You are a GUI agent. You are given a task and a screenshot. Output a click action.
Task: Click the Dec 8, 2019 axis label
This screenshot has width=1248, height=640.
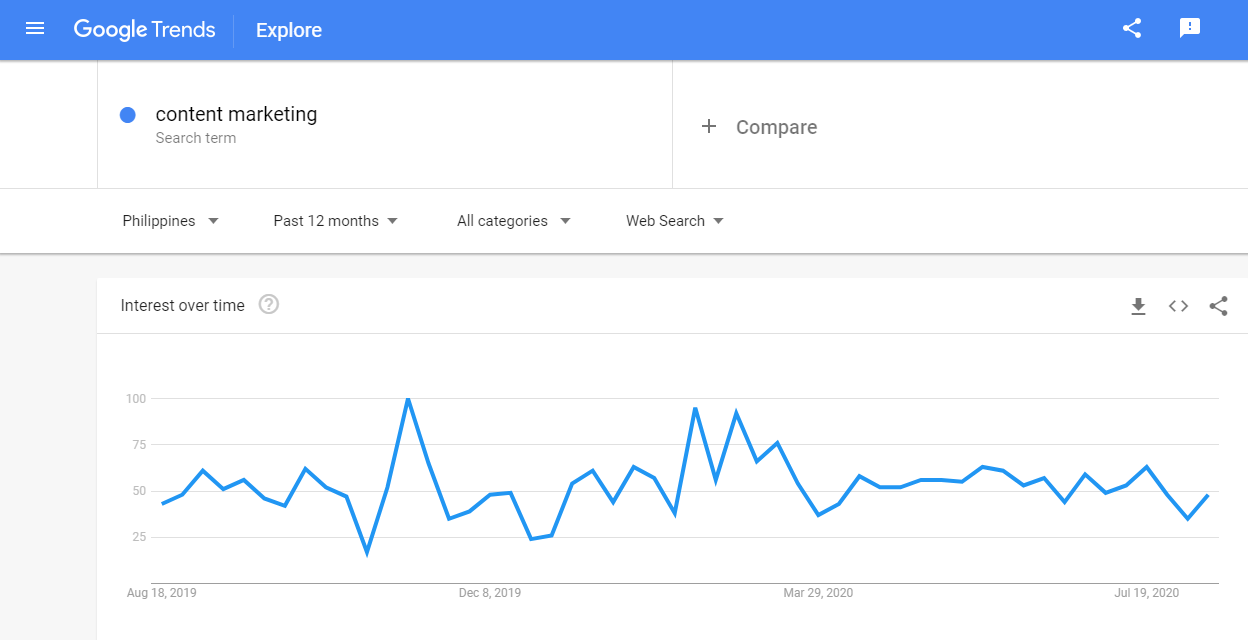490,593
